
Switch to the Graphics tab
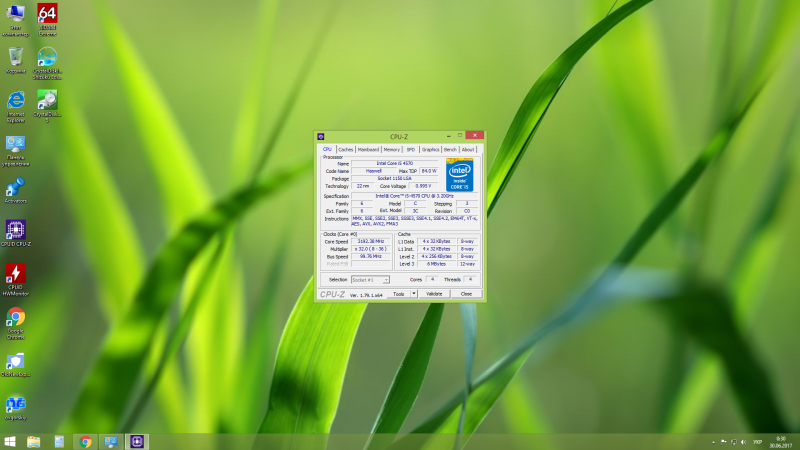(431, 149)
